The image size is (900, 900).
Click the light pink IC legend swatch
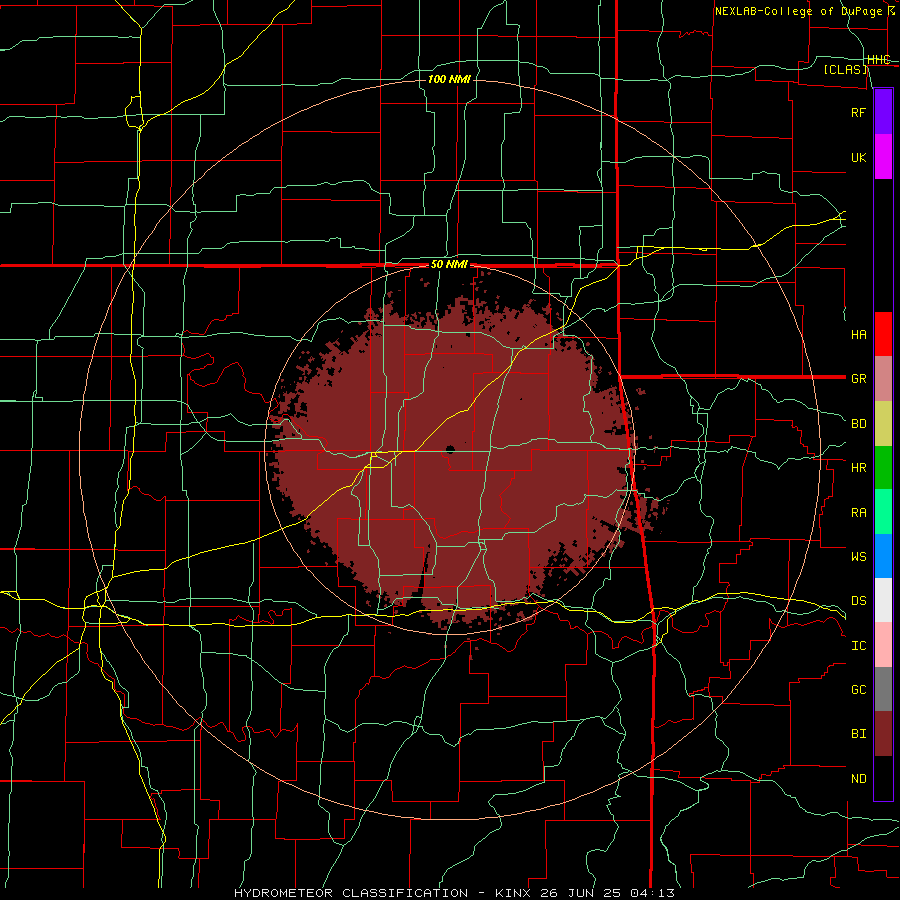pos(883,645)
